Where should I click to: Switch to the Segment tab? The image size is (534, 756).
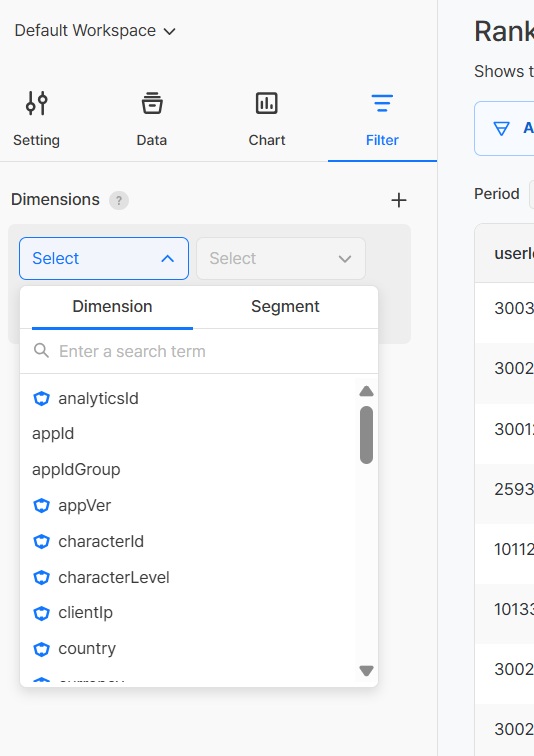(x=285, y=307)
